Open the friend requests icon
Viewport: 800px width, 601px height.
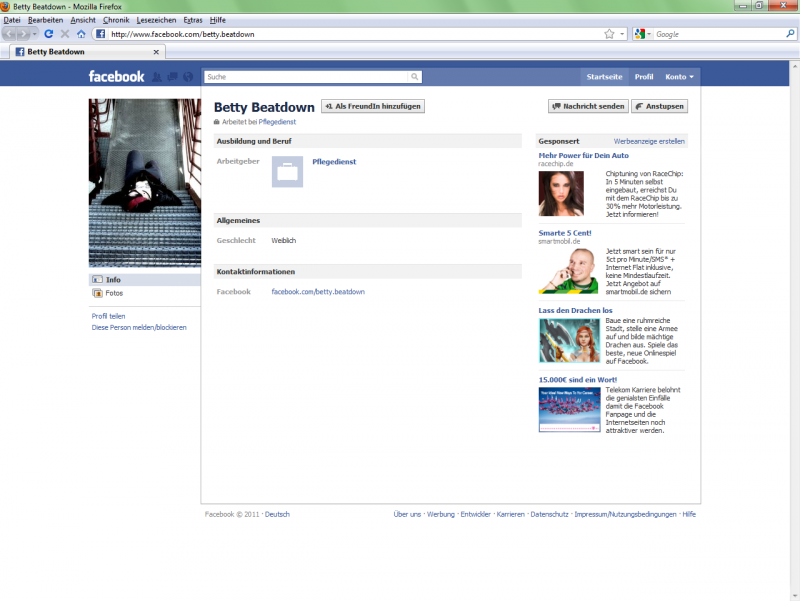(x=157, y=77)
